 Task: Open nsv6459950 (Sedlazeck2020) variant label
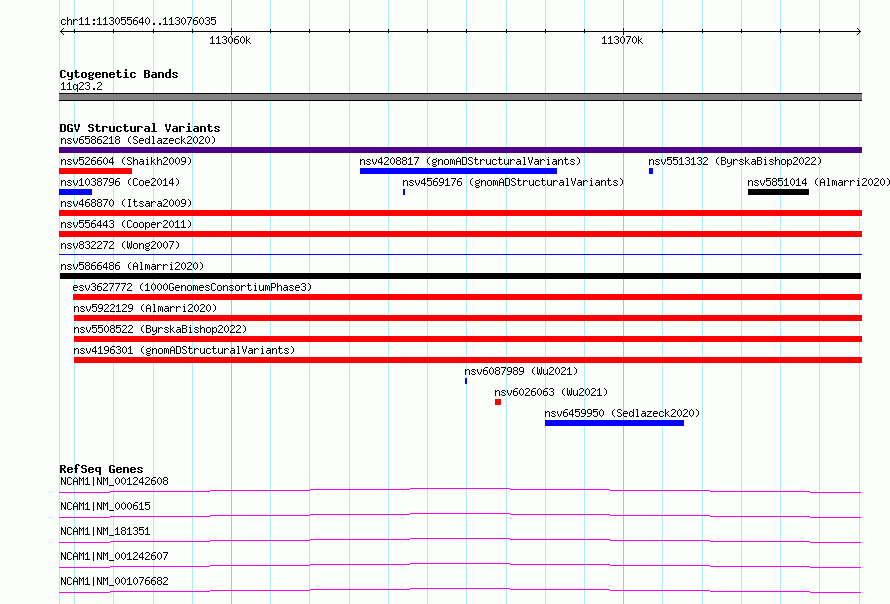[x=622, y=413]
